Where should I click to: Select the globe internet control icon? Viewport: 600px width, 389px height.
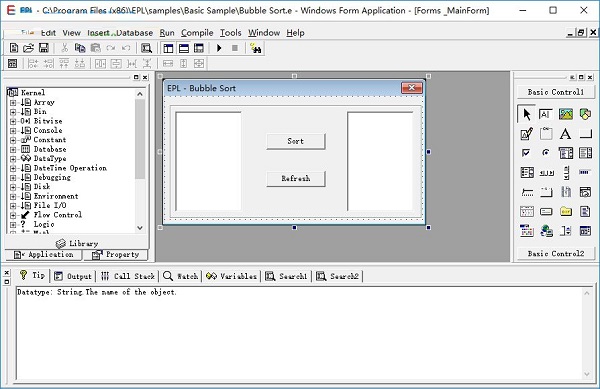coord(546,231)
